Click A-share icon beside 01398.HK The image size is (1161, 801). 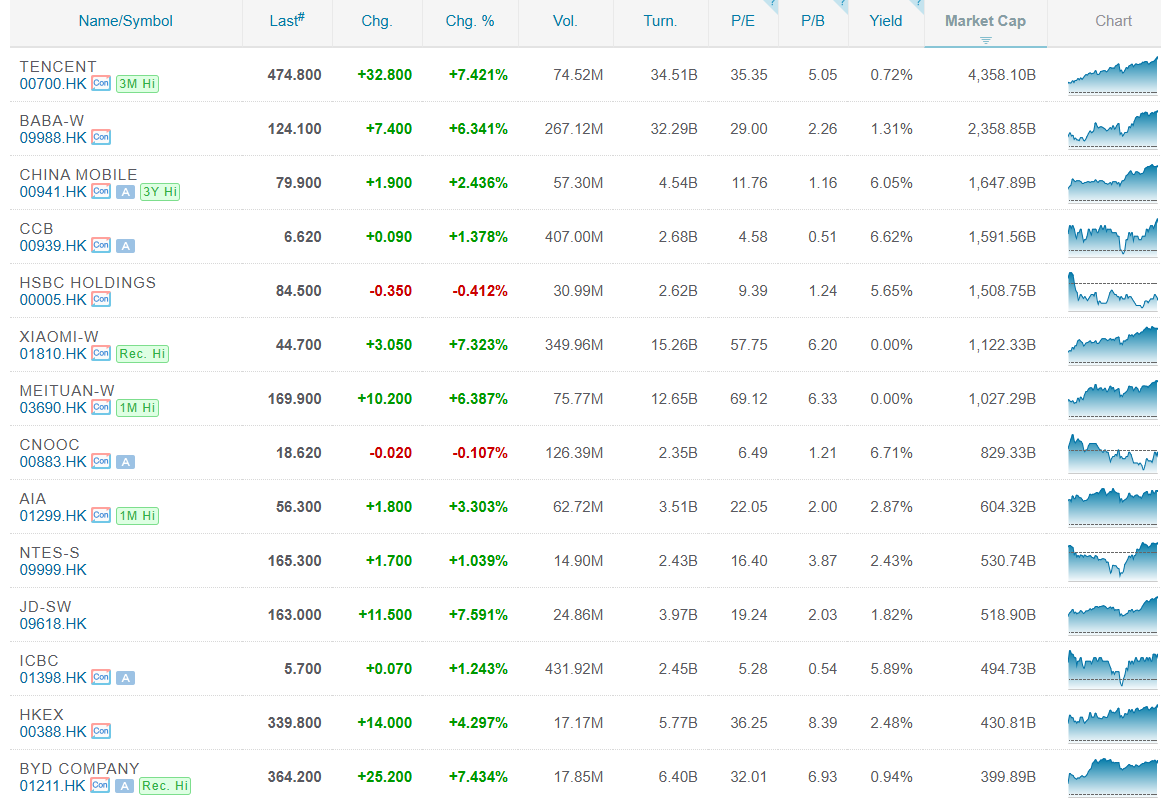click(x=126, y=679)
